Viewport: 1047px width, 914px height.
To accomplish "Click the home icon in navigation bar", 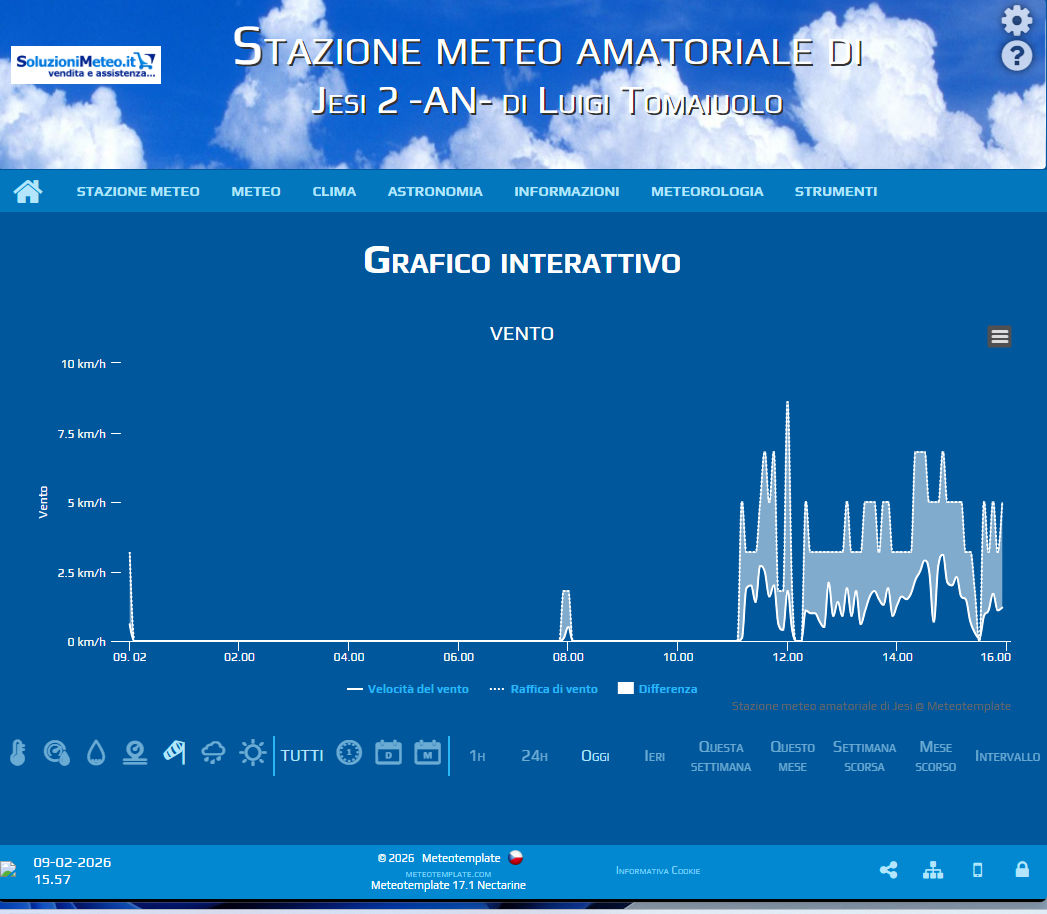I will coord(28,191).
